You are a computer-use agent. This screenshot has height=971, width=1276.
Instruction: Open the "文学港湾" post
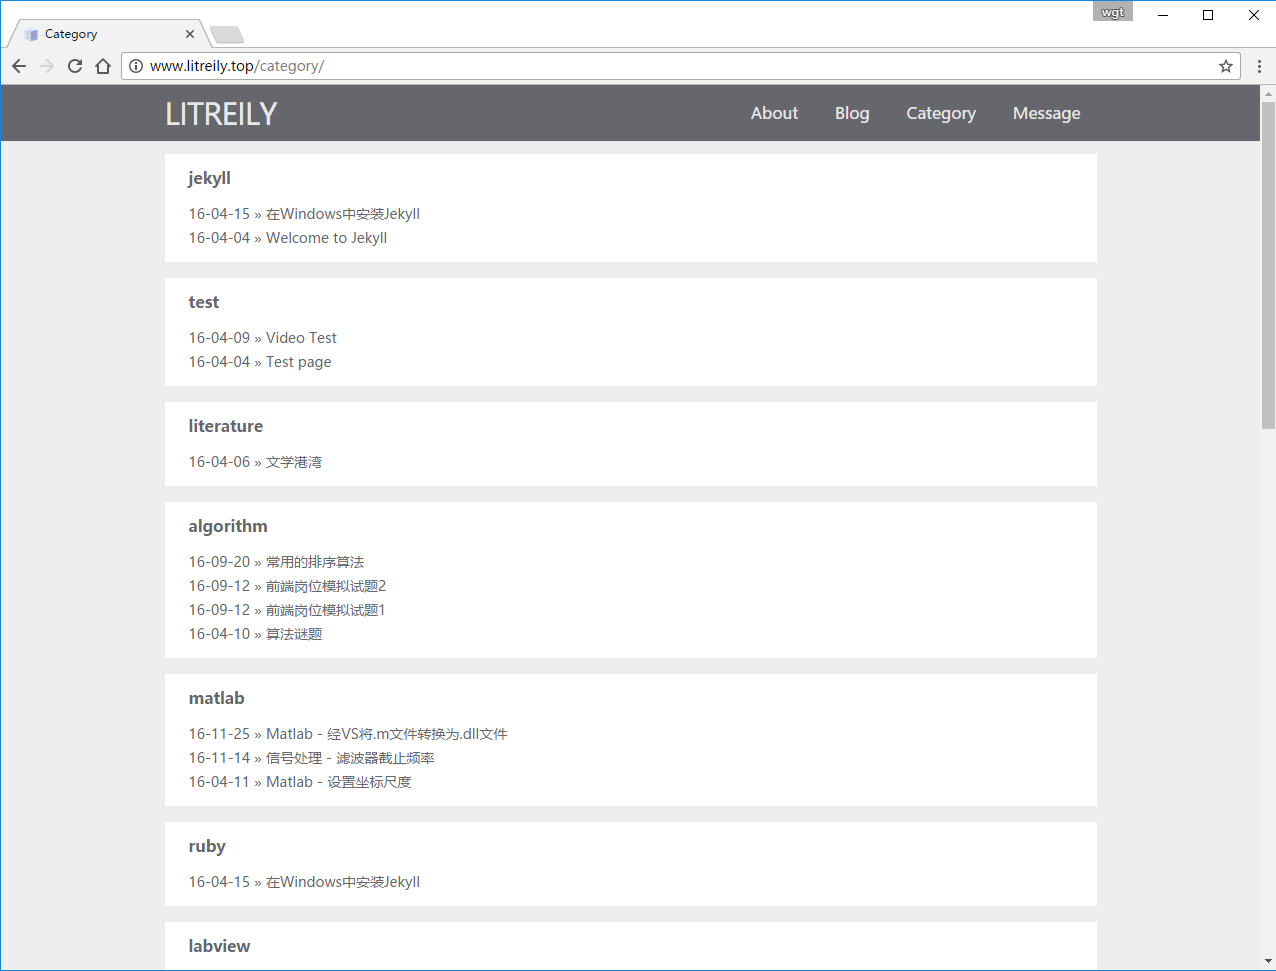pyautogui.click(x=294, y=462)
